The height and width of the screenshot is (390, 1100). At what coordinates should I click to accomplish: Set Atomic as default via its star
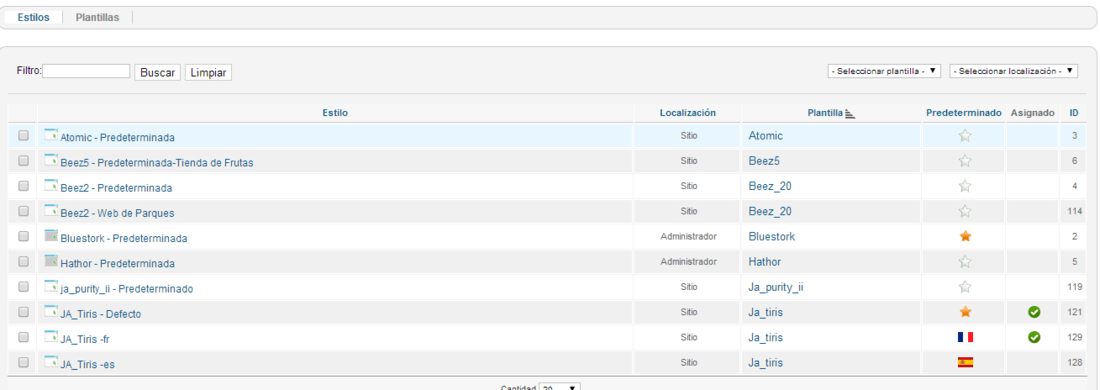(965, 136)
